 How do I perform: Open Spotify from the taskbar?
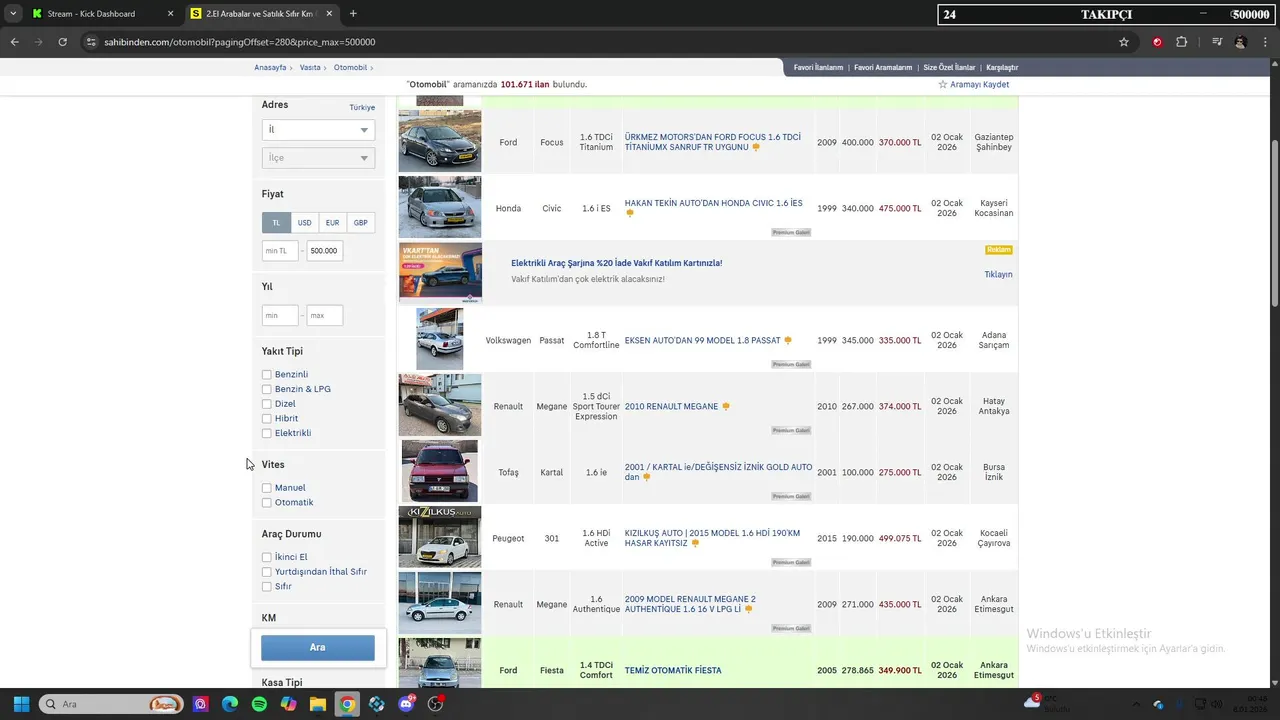[259, 704]
